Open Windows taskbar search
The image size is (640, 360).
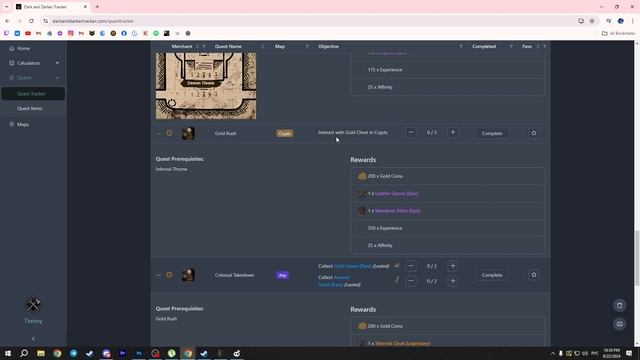point(24,353)
